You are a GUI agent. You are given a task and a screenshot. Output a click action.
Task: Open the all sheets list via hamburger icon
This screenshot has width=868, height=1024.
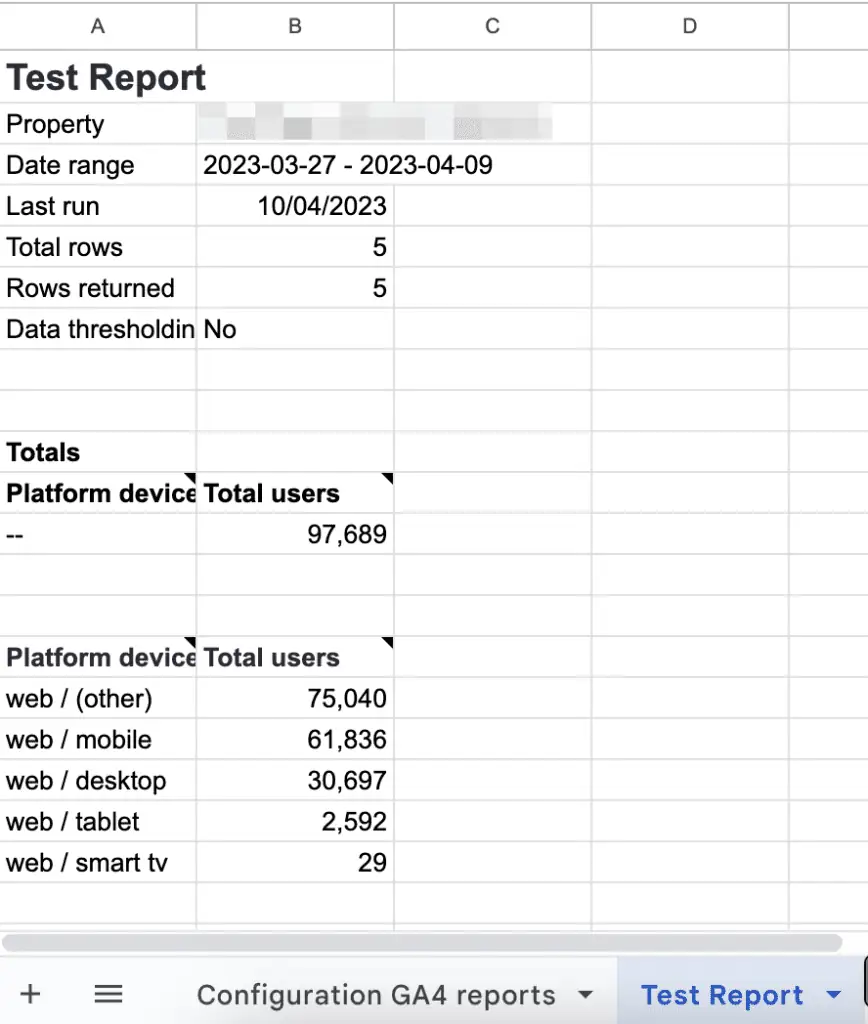pyautogui.click(x=108, y=994)
